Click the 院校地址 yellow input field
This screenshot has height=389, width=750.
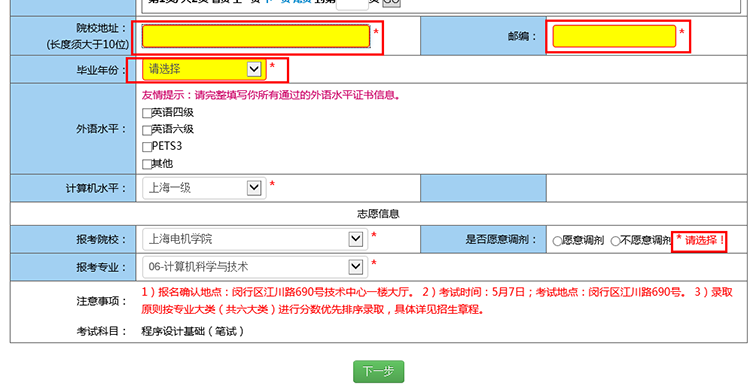pos(256,36)
